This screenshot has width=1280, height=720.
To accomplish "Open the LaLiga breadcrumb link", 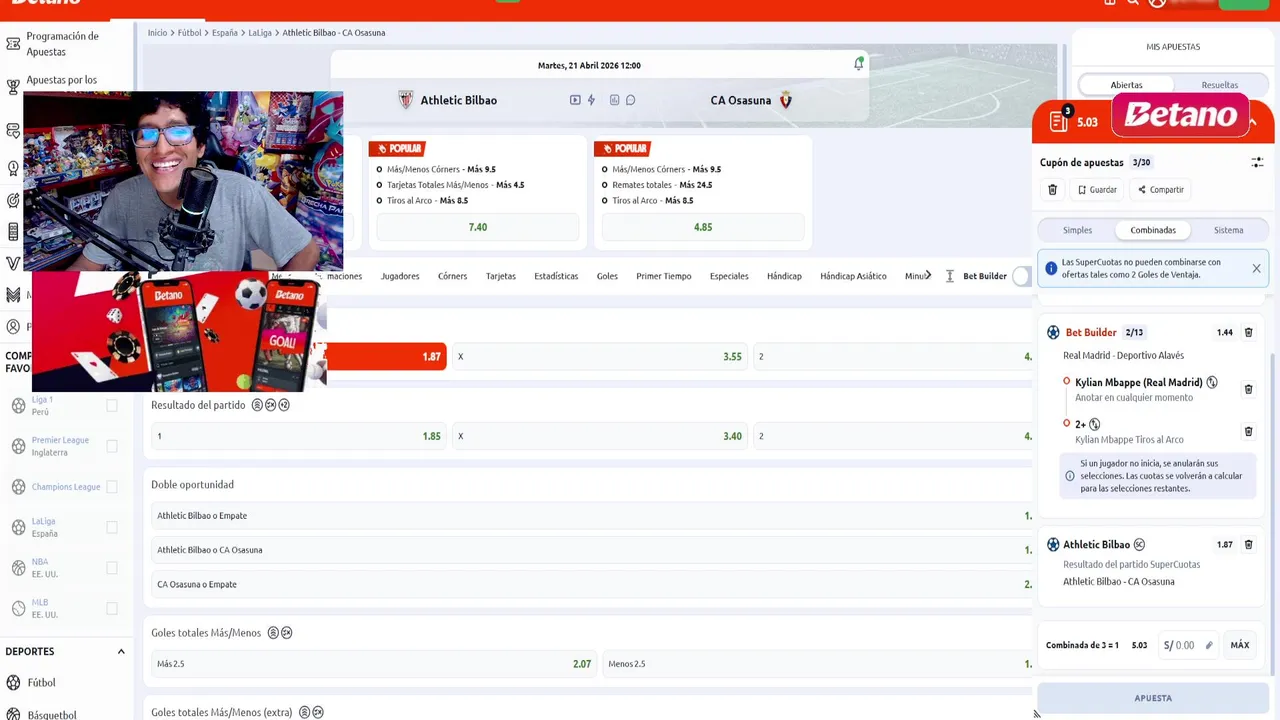I will pyautogui.click(x=260, y=33).
